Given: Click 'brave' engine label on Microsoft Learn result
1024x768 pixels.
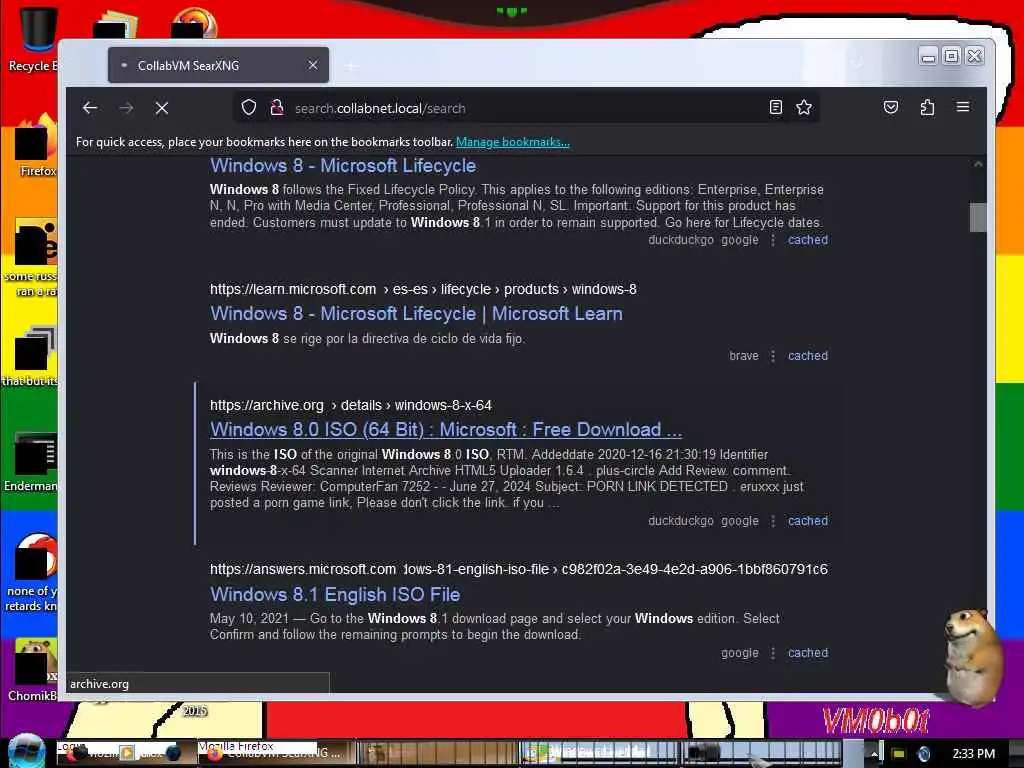Looking at the screenshot, I should point(744,356).
